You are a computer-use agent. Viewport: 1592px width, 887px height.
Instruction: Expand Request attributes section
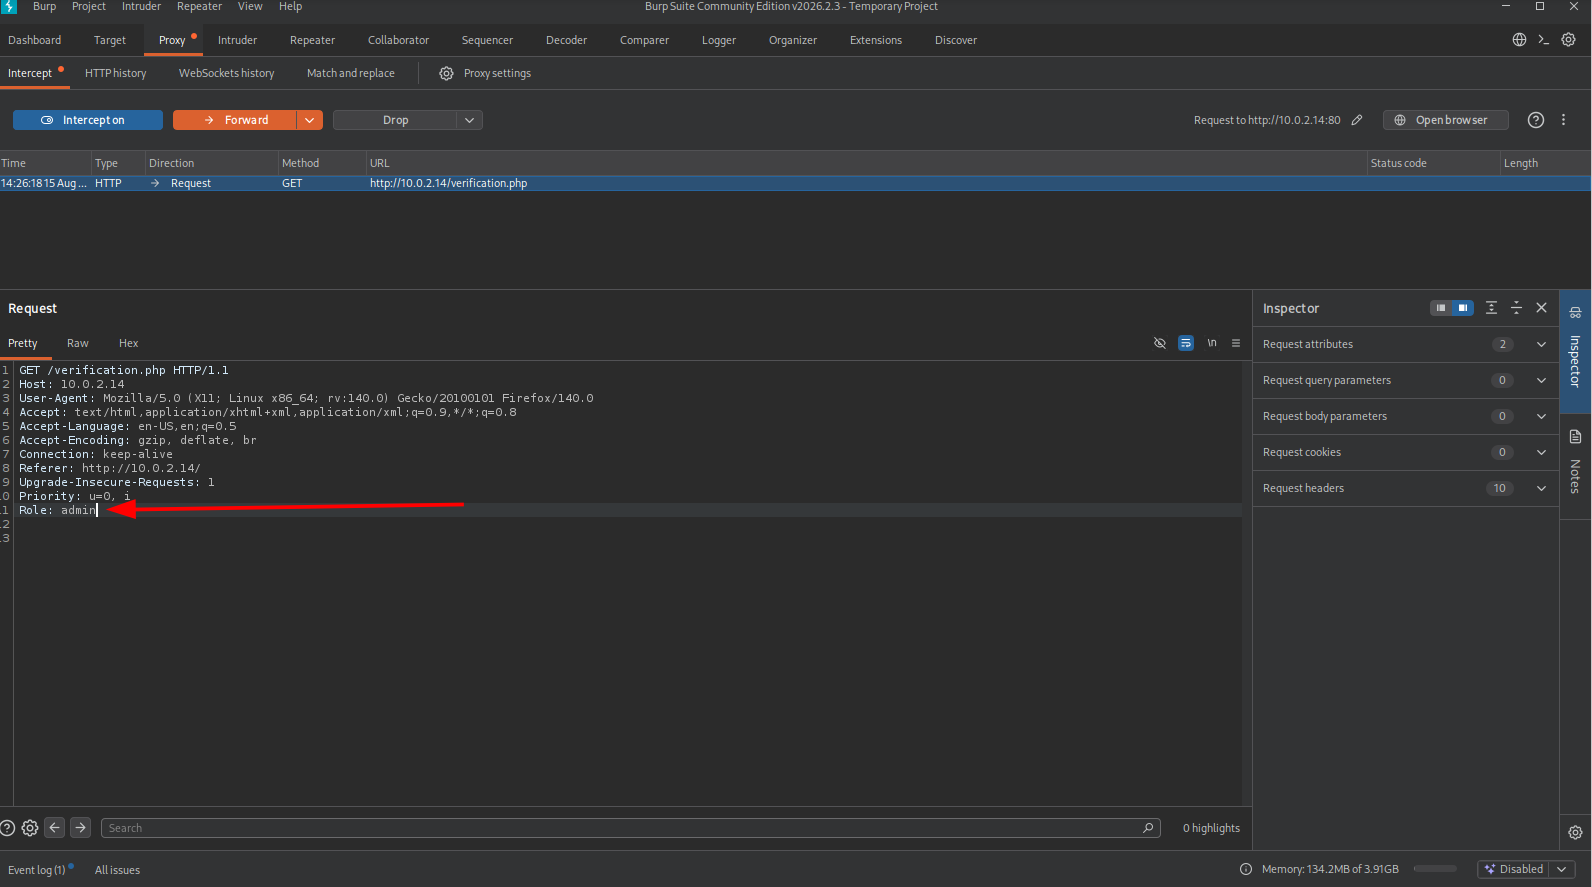(1405, 344)
